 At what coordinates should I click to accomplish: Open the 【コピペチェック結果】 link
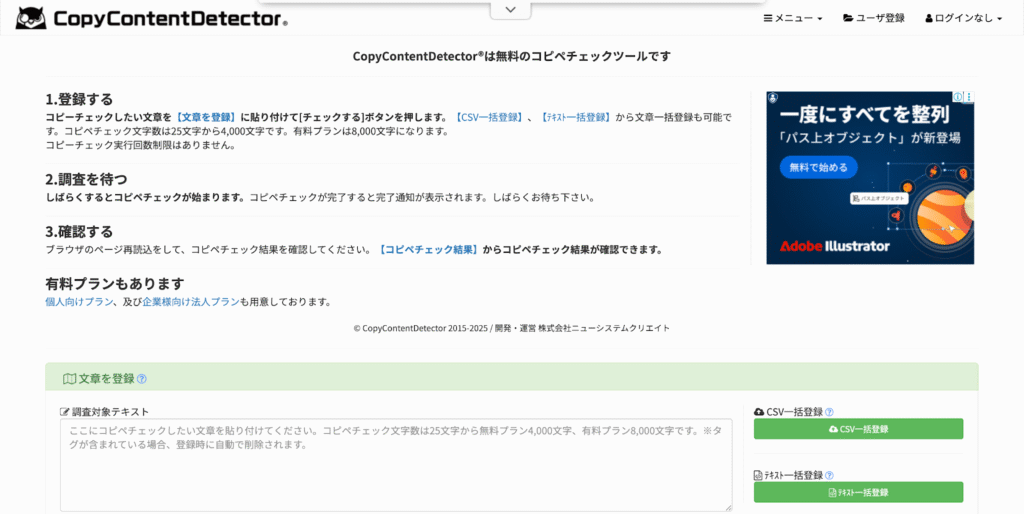pyautogui.click(x=428, y=249)
